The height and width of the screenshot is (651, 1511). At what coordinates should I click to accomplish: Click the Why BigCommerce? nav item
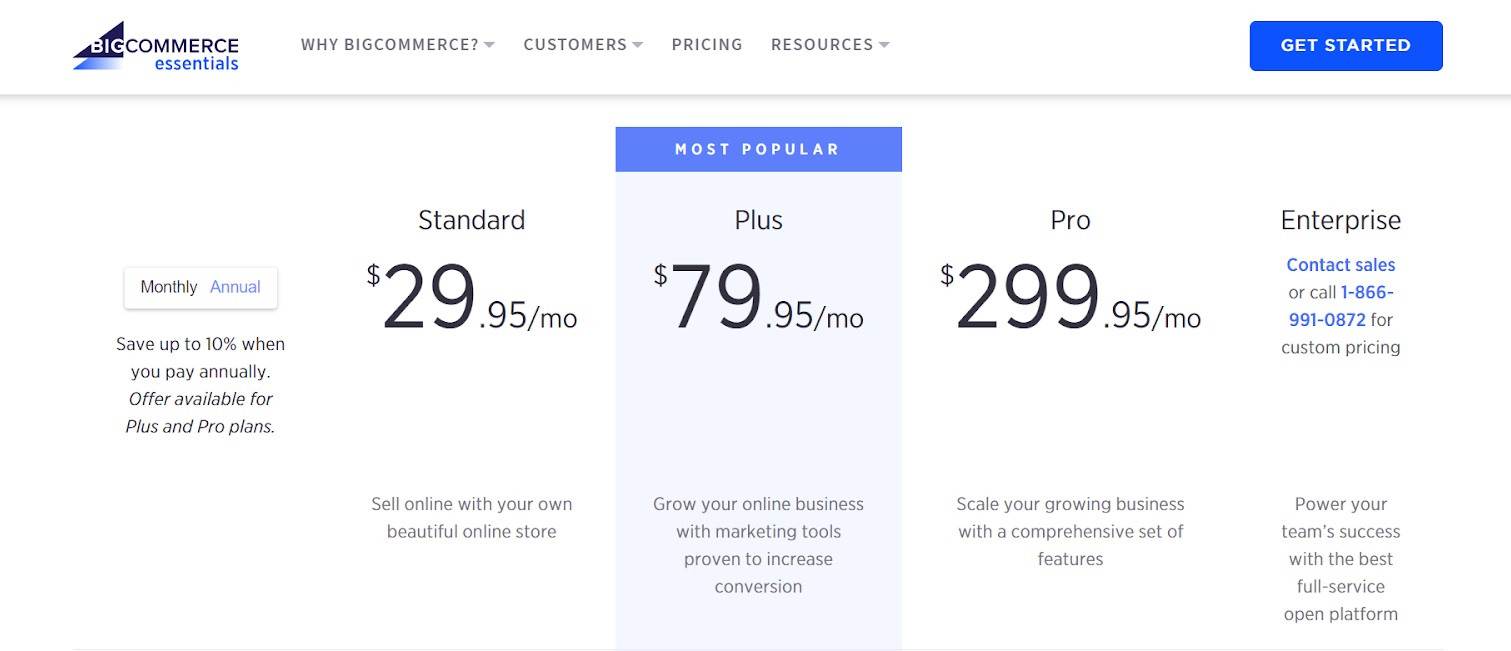coord(390,45)
